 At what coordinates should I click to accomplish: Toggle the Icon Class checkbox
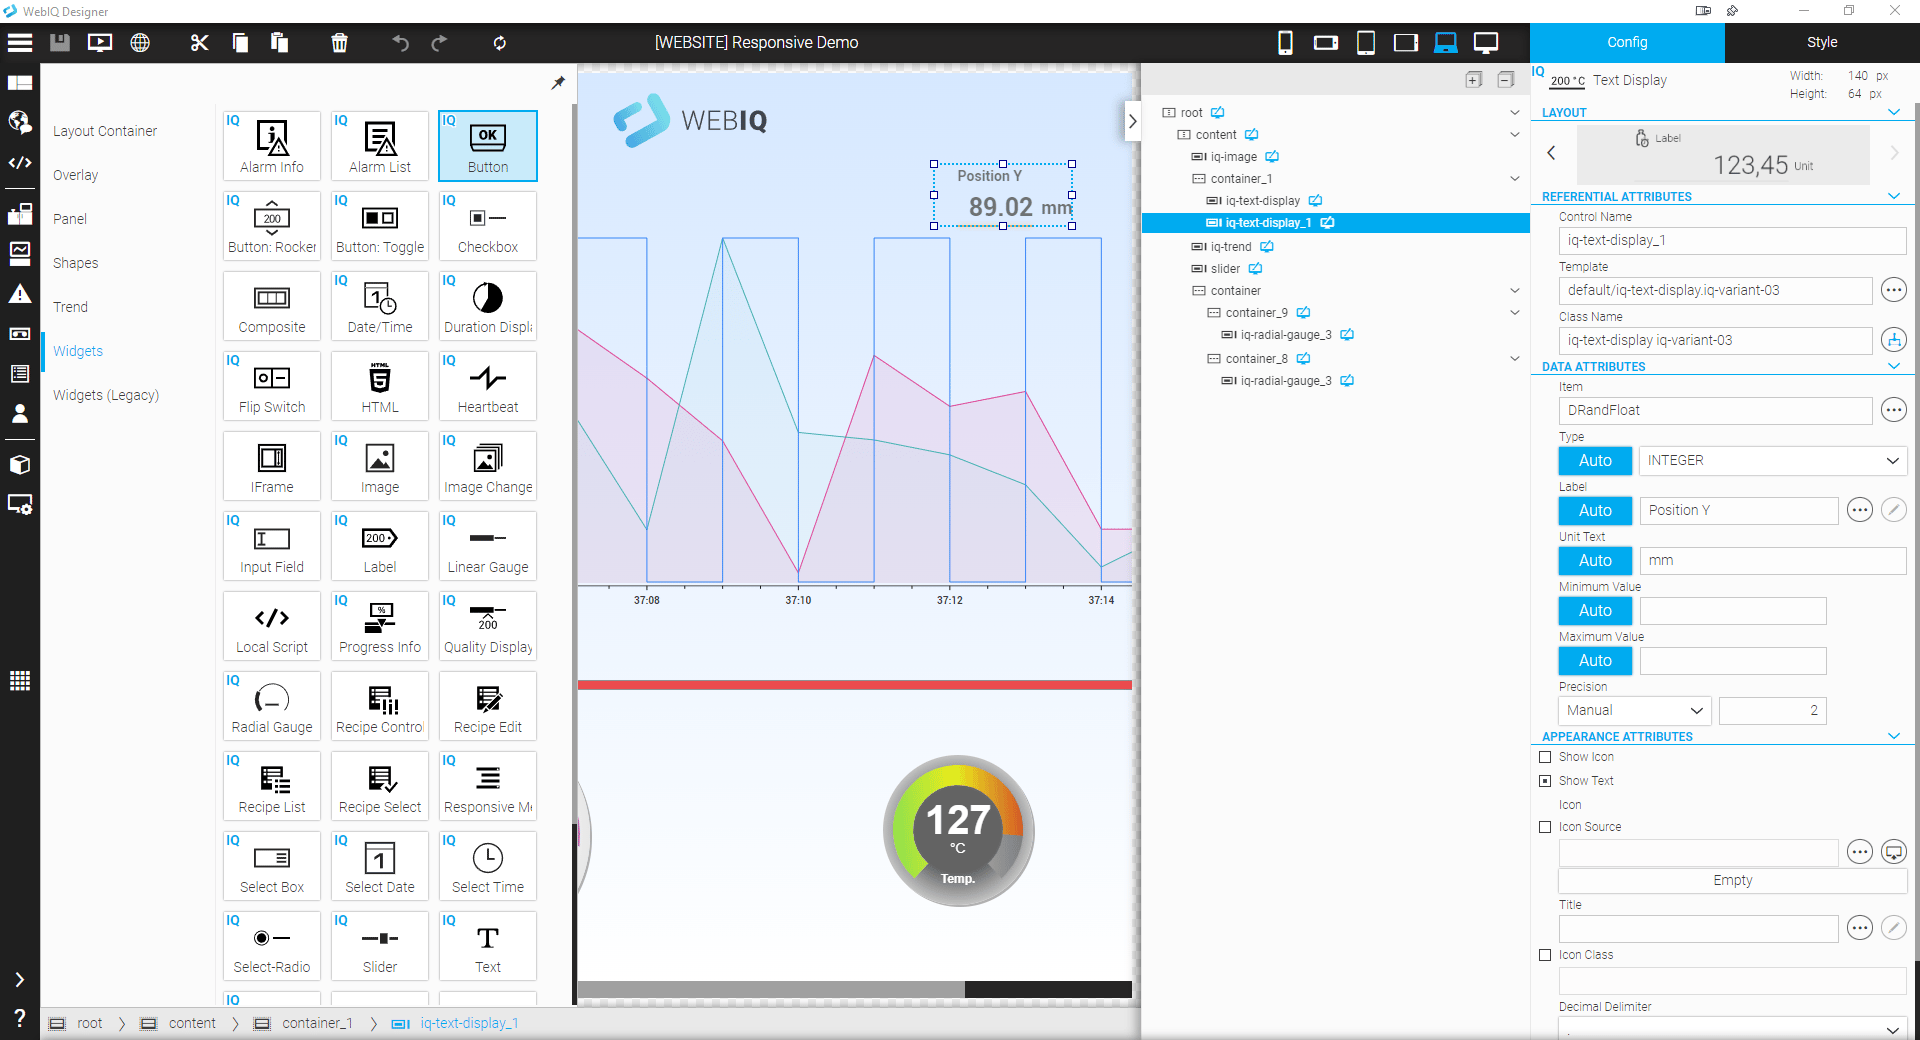pos(1545,955)
